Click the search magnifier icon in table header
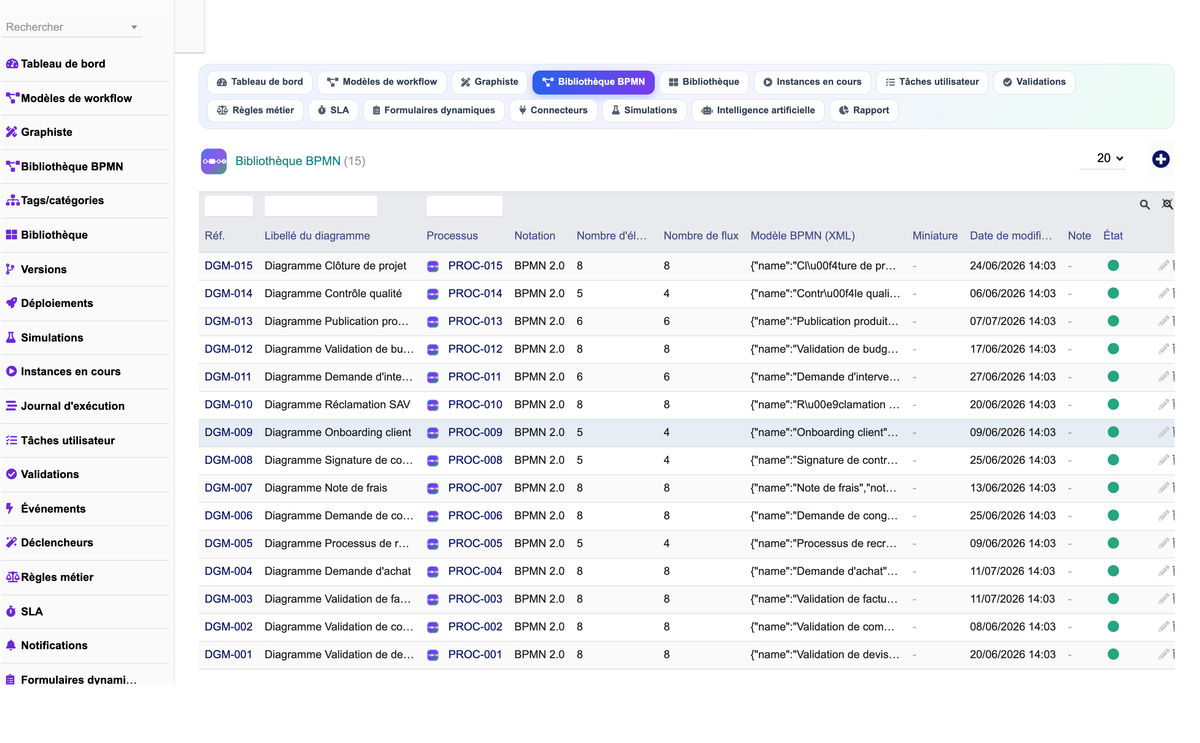 [x=1145, y=205]
